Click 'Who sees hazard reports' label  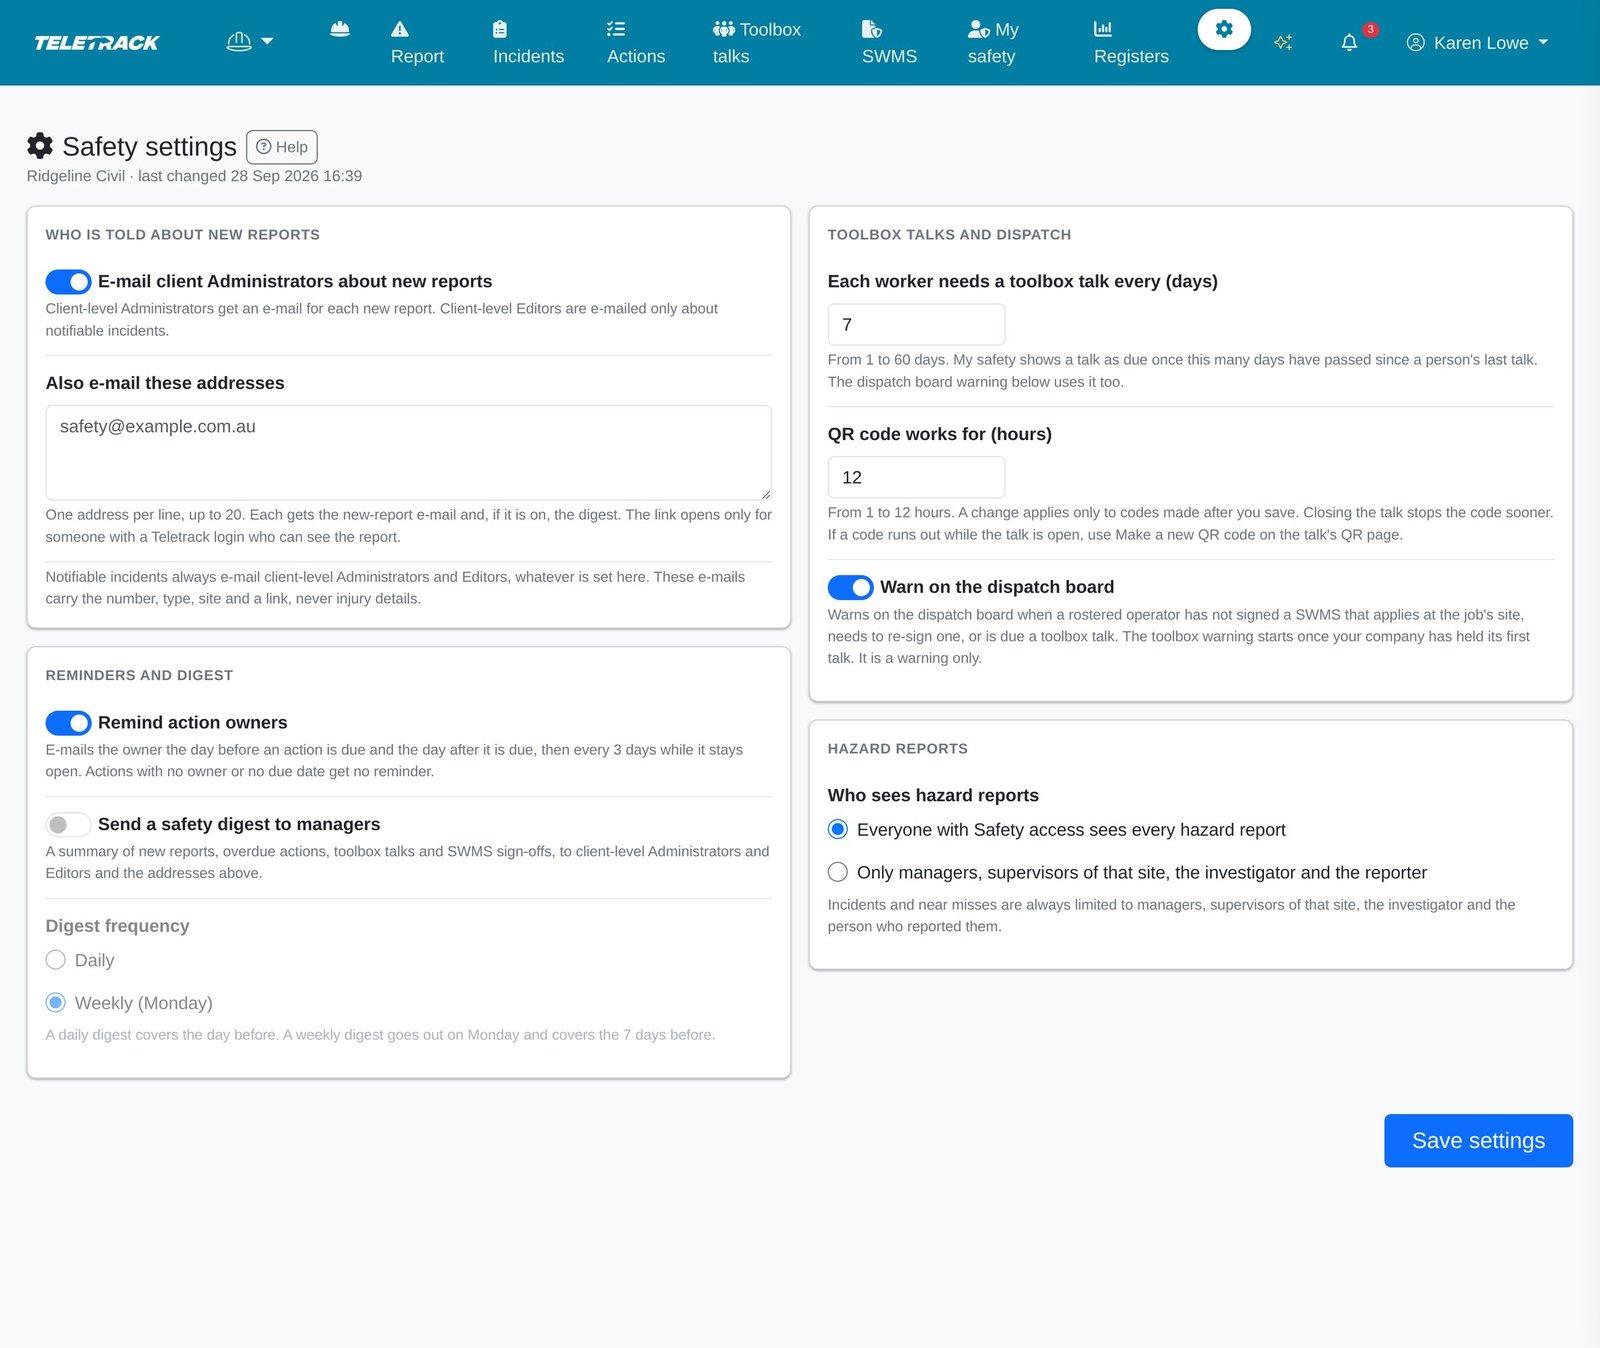[933, 795]
